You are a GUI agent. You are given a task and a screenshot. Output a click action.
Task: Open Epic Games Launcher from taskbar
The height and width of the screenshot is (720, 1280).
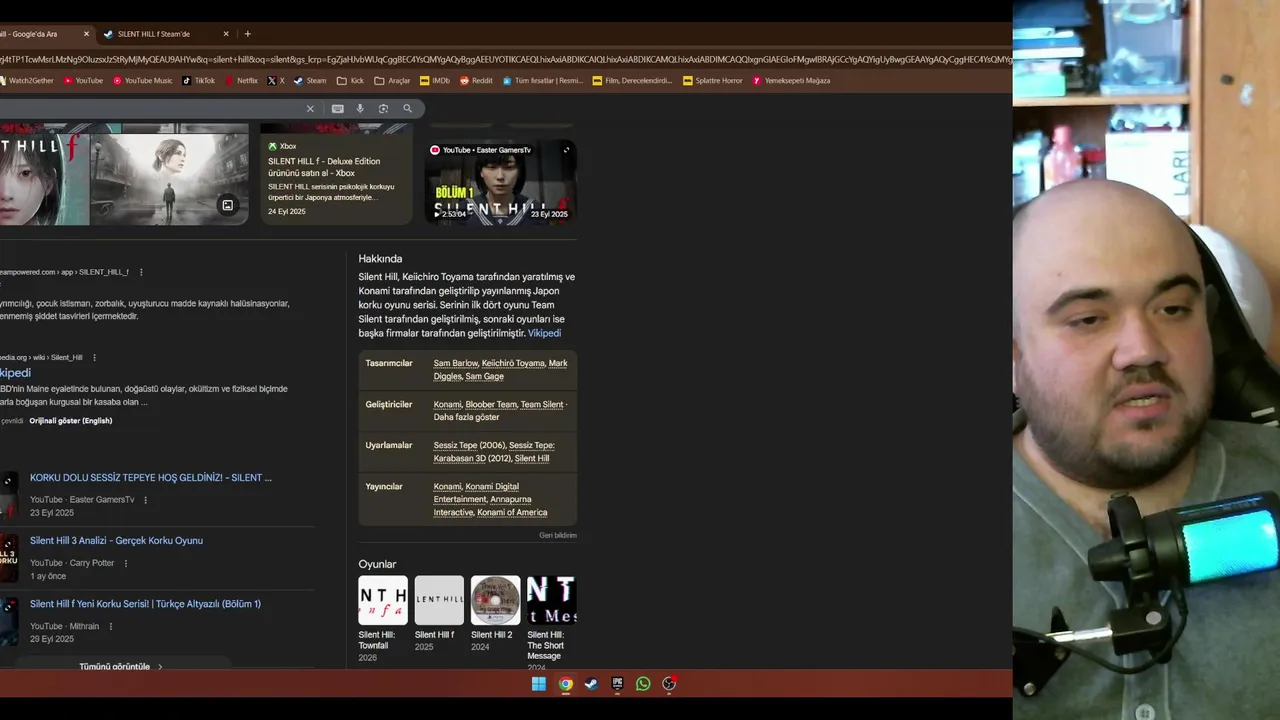pyautogui.click(x=617, y=684)
